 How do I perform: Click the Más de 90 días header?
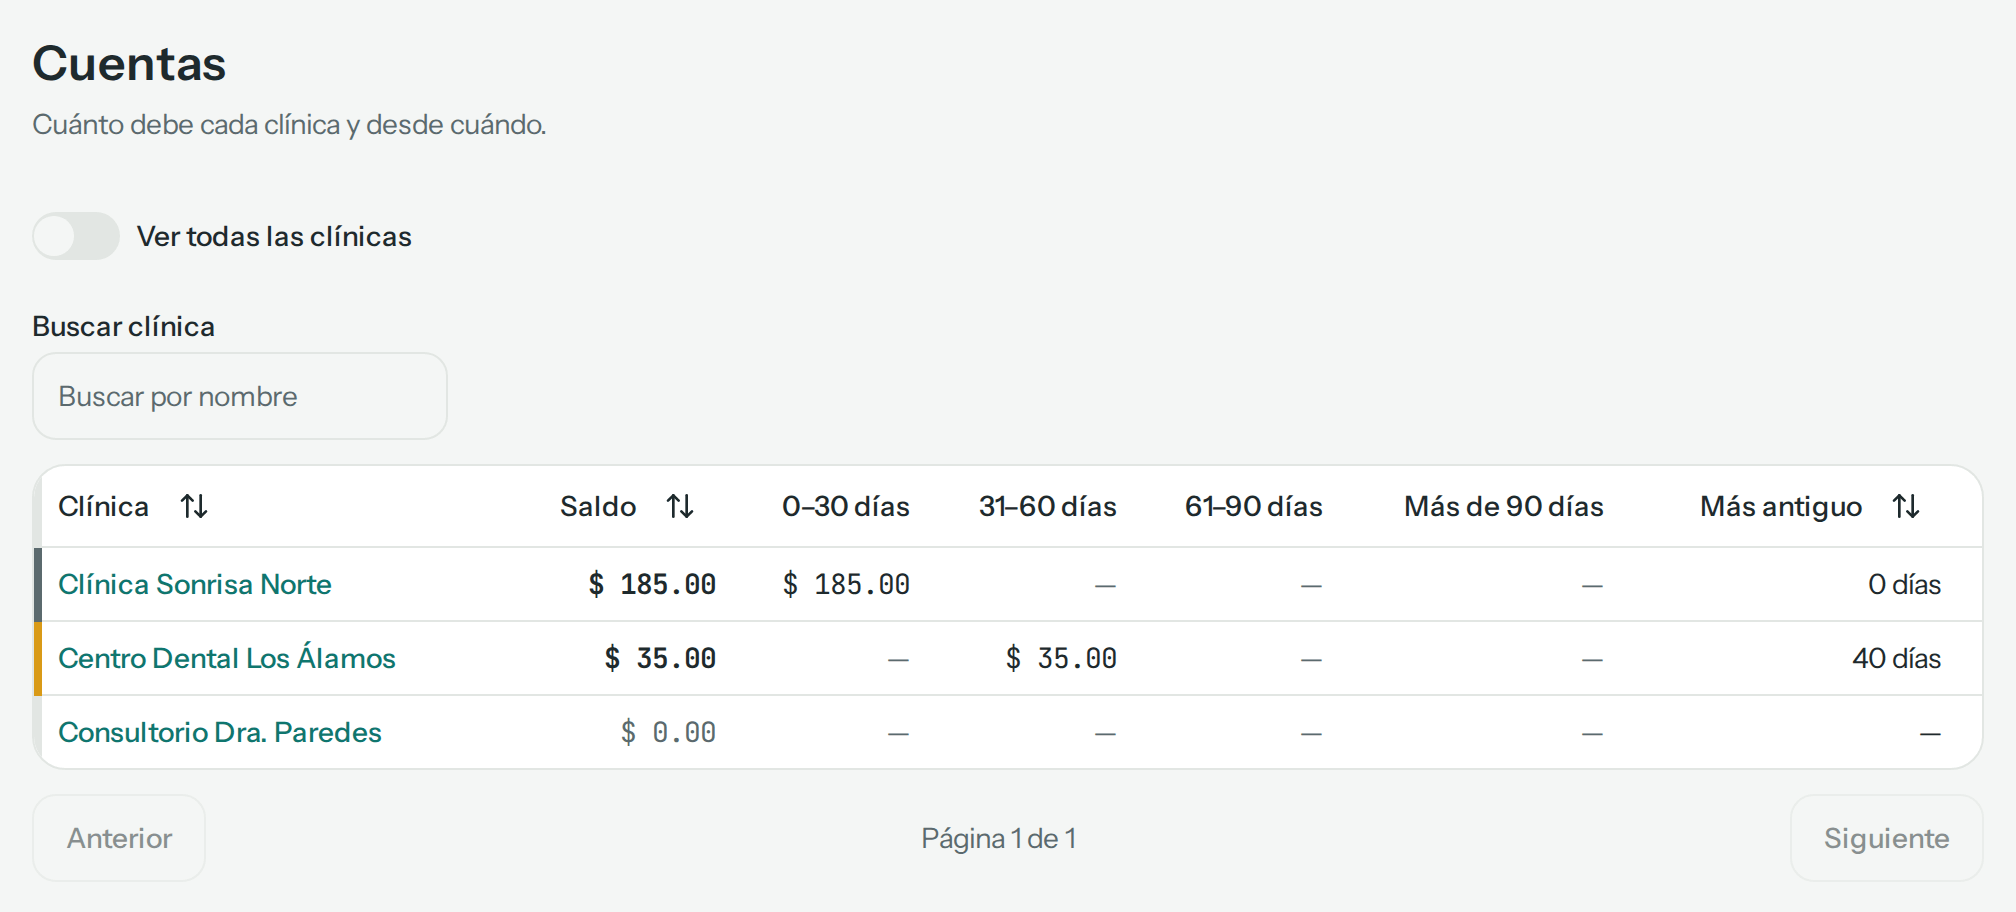click(1504, 506)
